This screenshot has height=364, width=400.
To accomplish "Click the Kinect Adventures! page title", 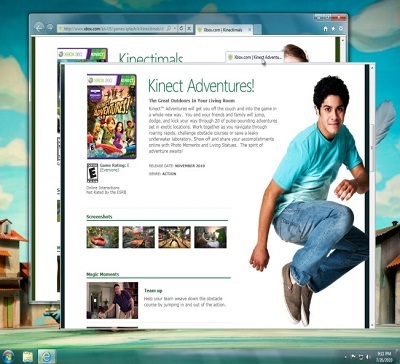I will click(x=201, y=86).
